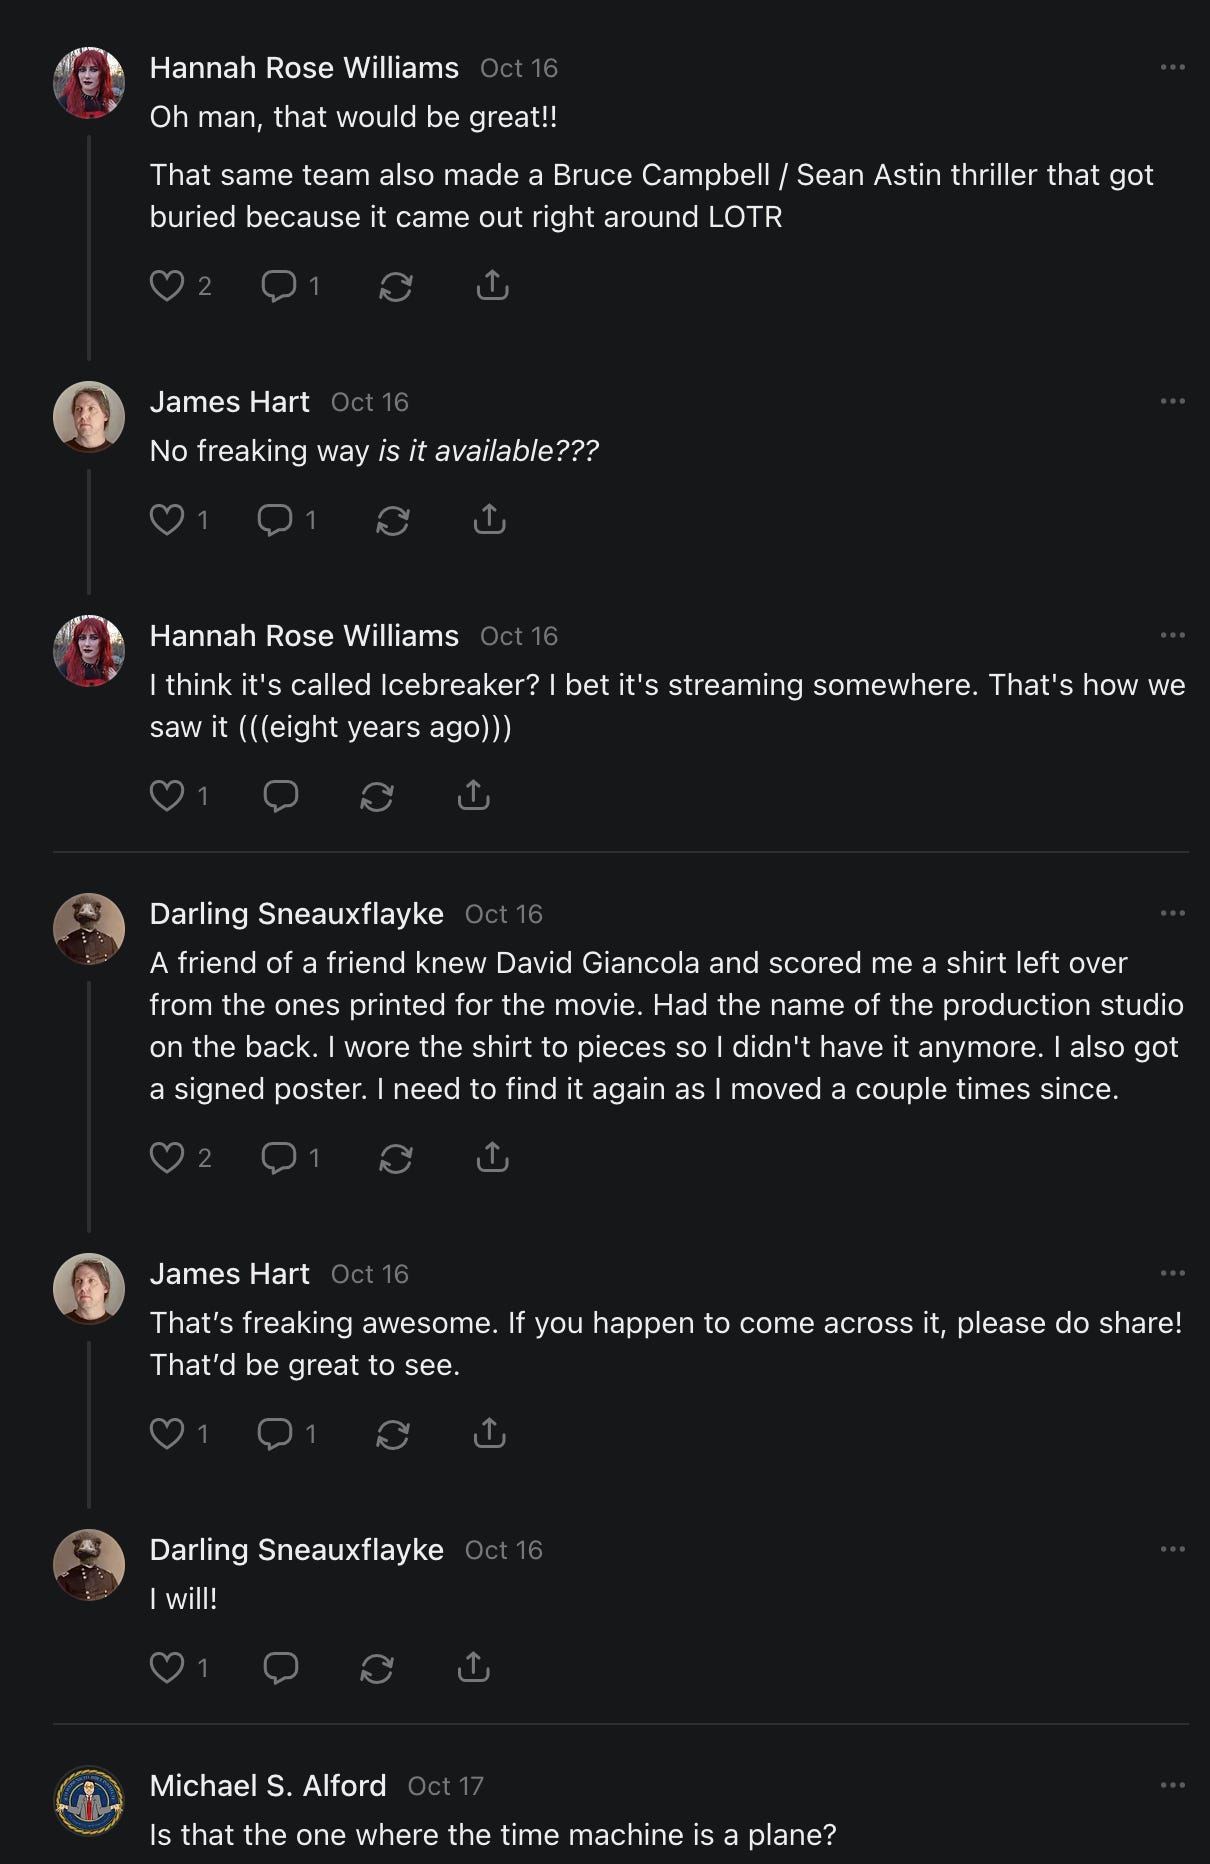Click Hannah Rose Williams' avatar on first comment
This screenshot has height=1864, width=1210.
pyautogui.click(x=89, y=83)
